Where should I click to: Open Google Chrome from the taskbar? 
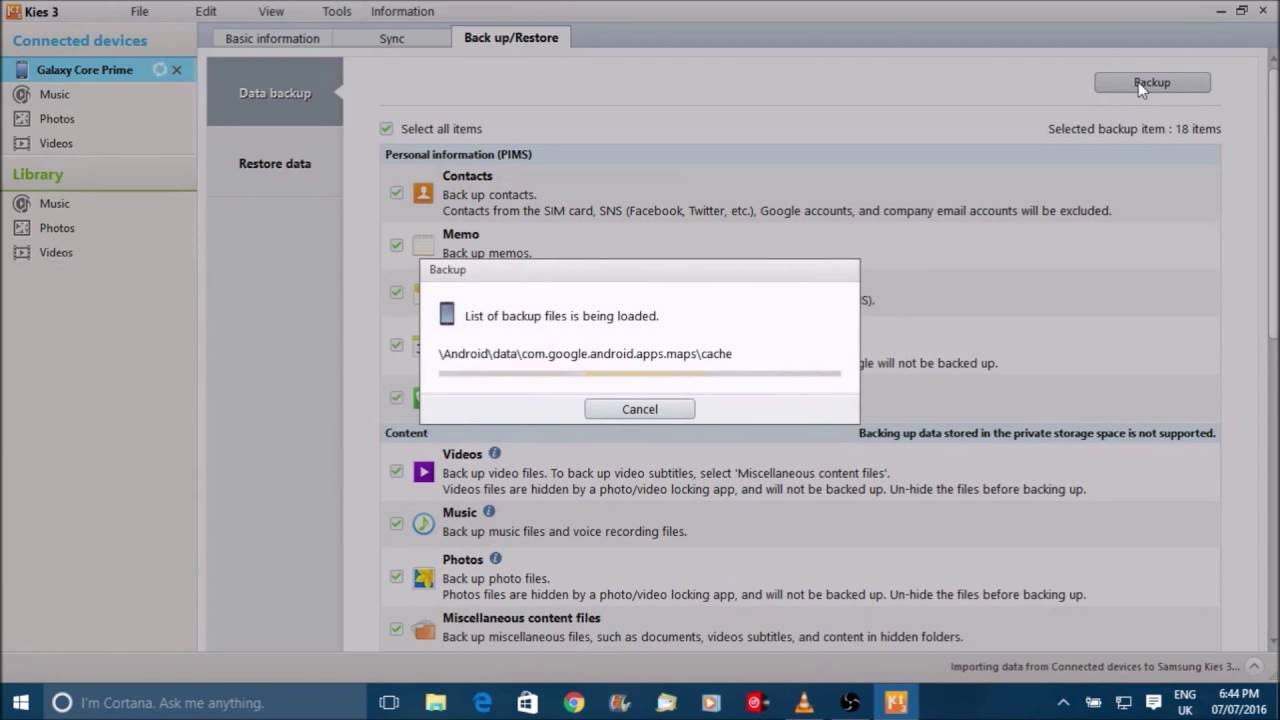click(574, 703)
